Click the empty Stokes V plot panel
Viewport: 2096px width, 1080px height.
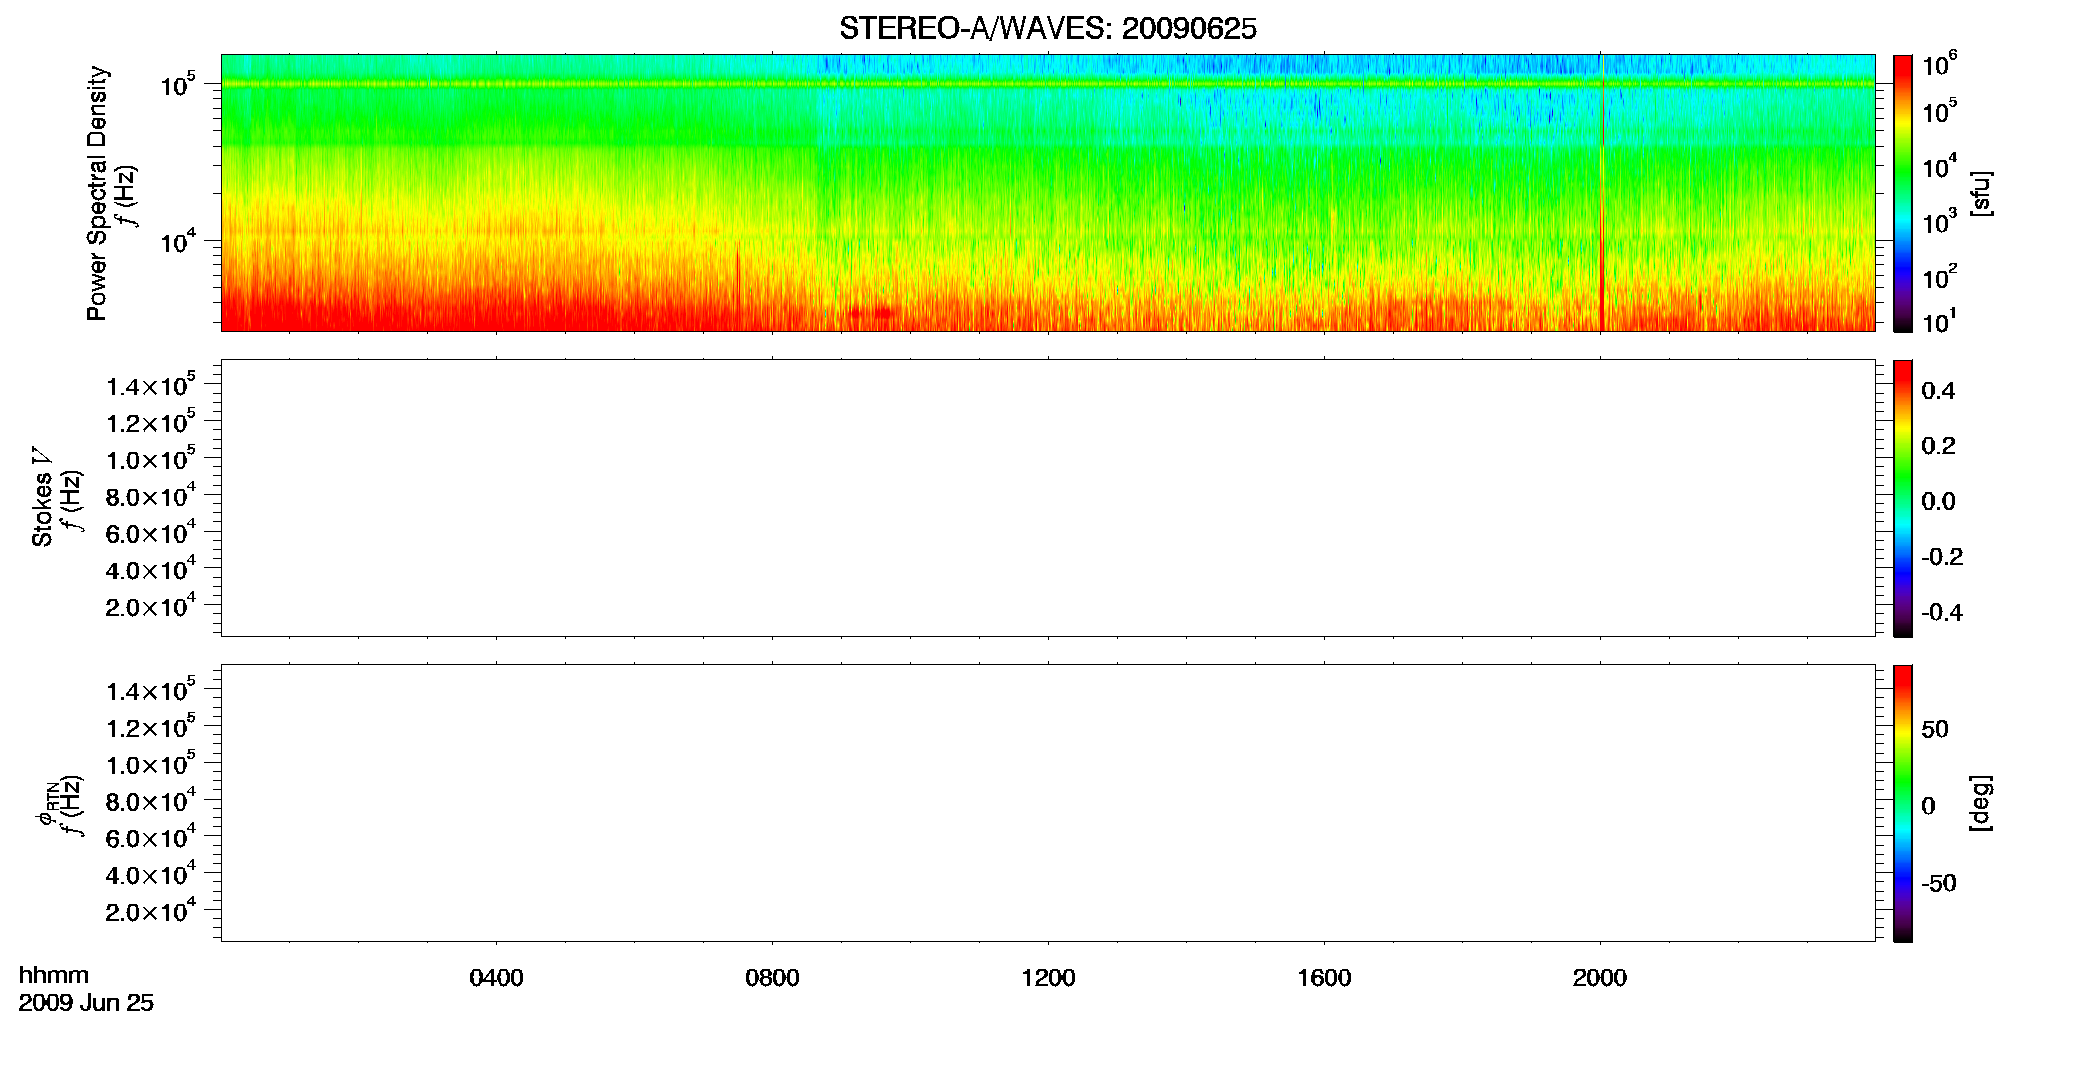tap(1048, 498)
